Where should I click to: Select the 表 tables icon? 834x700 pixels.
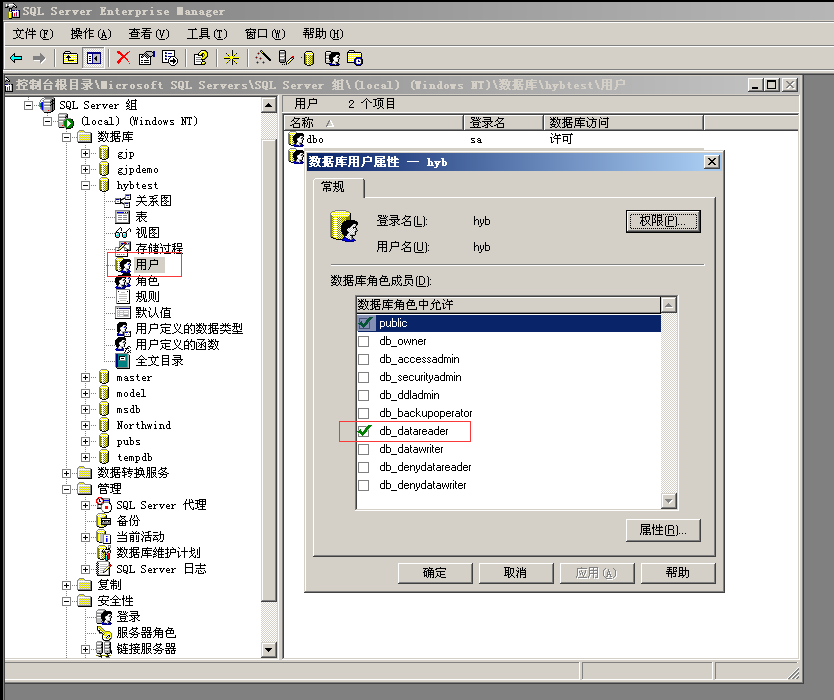point(123,217)
